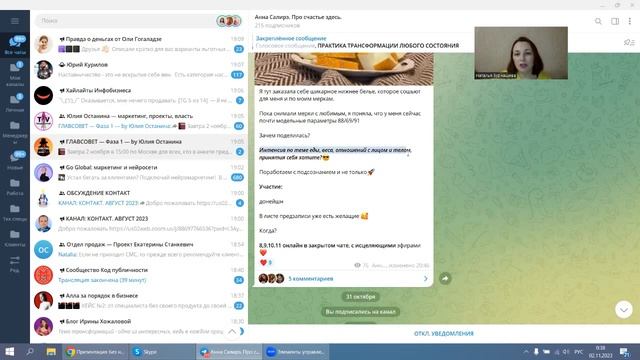Viewport: 640px width, 360px height.
Task: Click the heart reaction with 9 likes
Action: pos(266,262)
